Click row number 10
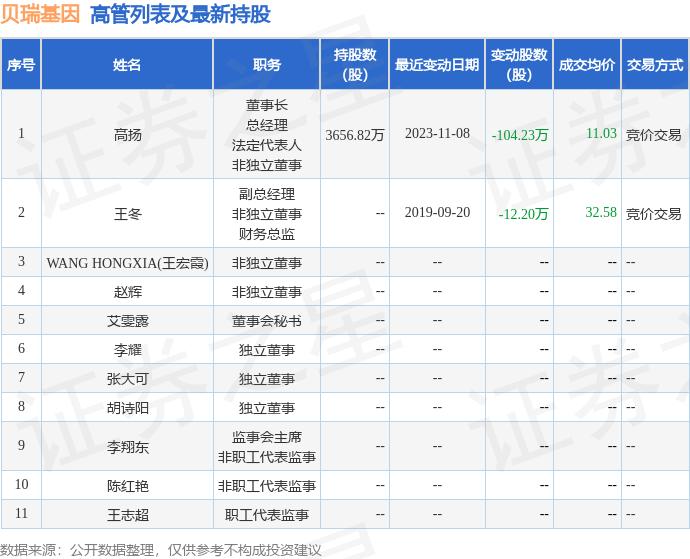The height and width of the screenshot is (559, 690). [21, 484]
